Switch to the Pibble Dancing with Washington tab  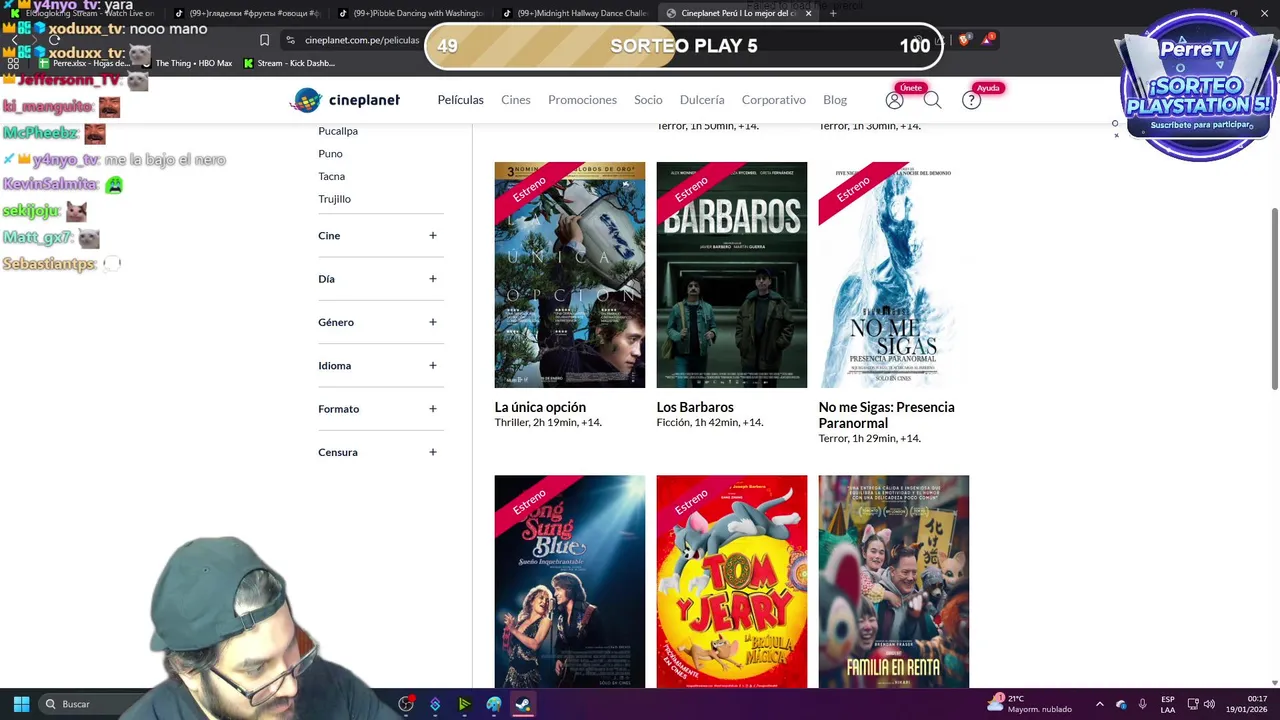[x=410, y=13]
